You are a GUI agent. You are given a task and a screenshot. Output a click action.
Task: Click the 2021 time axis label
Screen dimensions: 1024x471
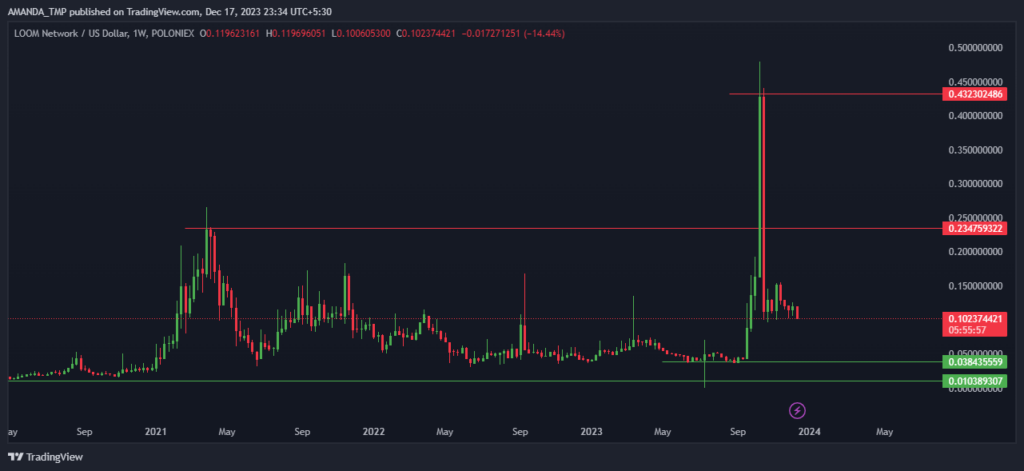[x=155, y=432]
